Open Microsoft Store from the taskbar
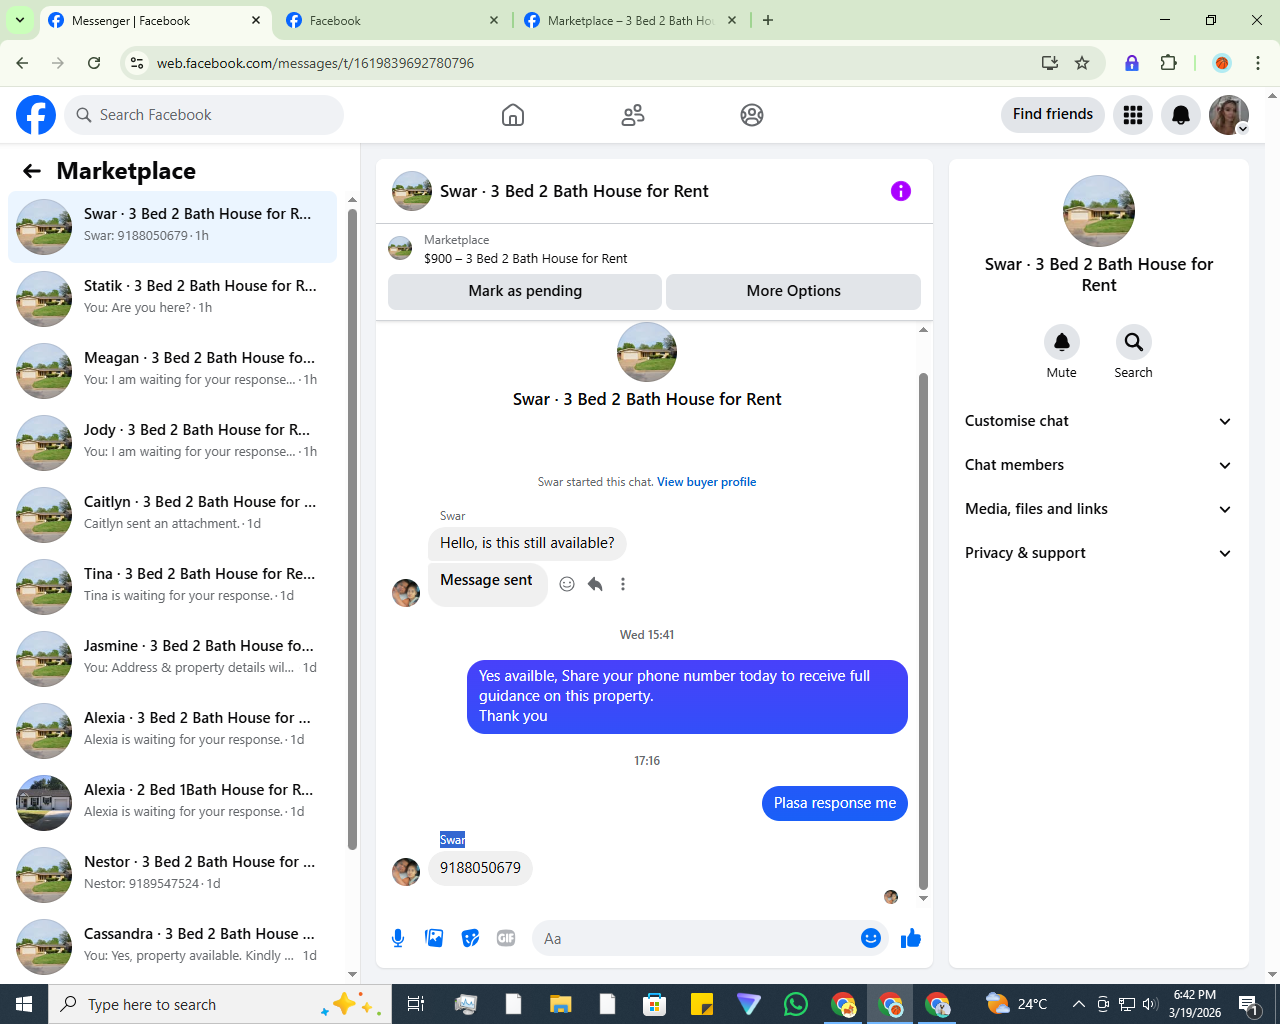This screenshot has width=1280, height=1024. click(x=654, y=1004)
